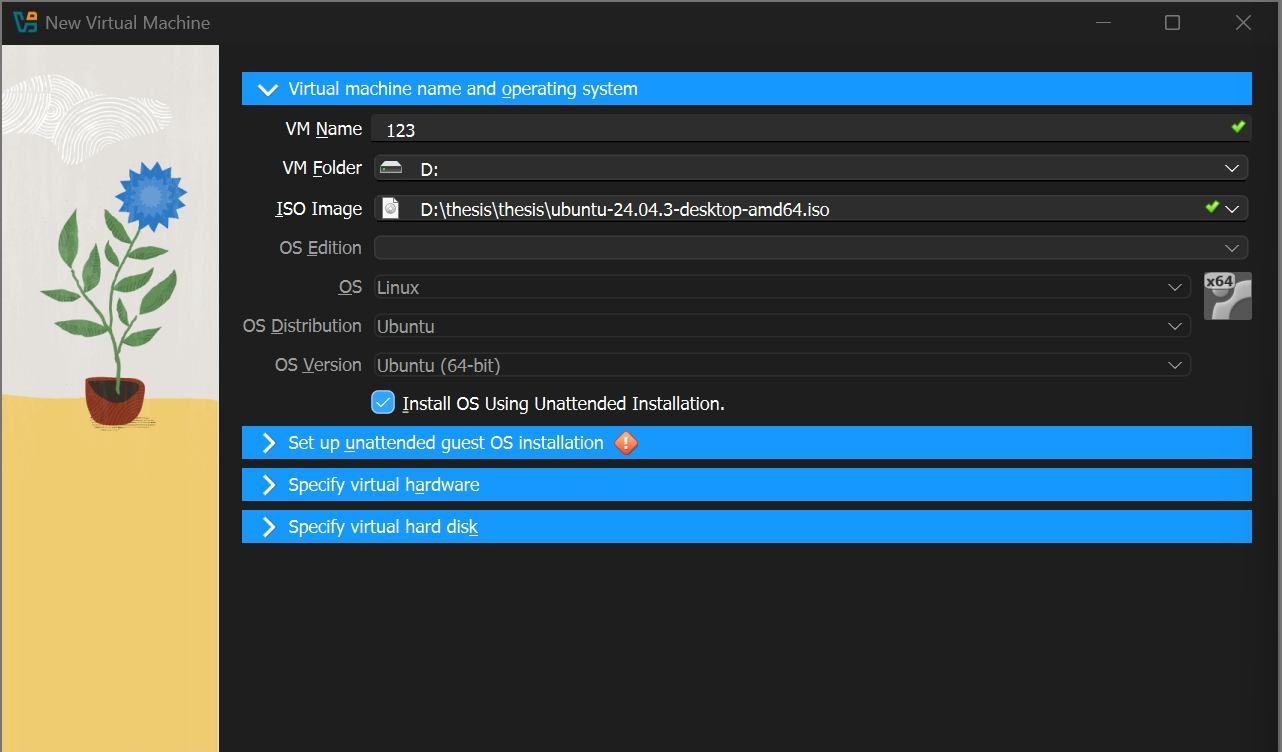This screenshot has width=1282, height=752.
Task: Click the drive icon in the VM Folder field
Action: 391,168
